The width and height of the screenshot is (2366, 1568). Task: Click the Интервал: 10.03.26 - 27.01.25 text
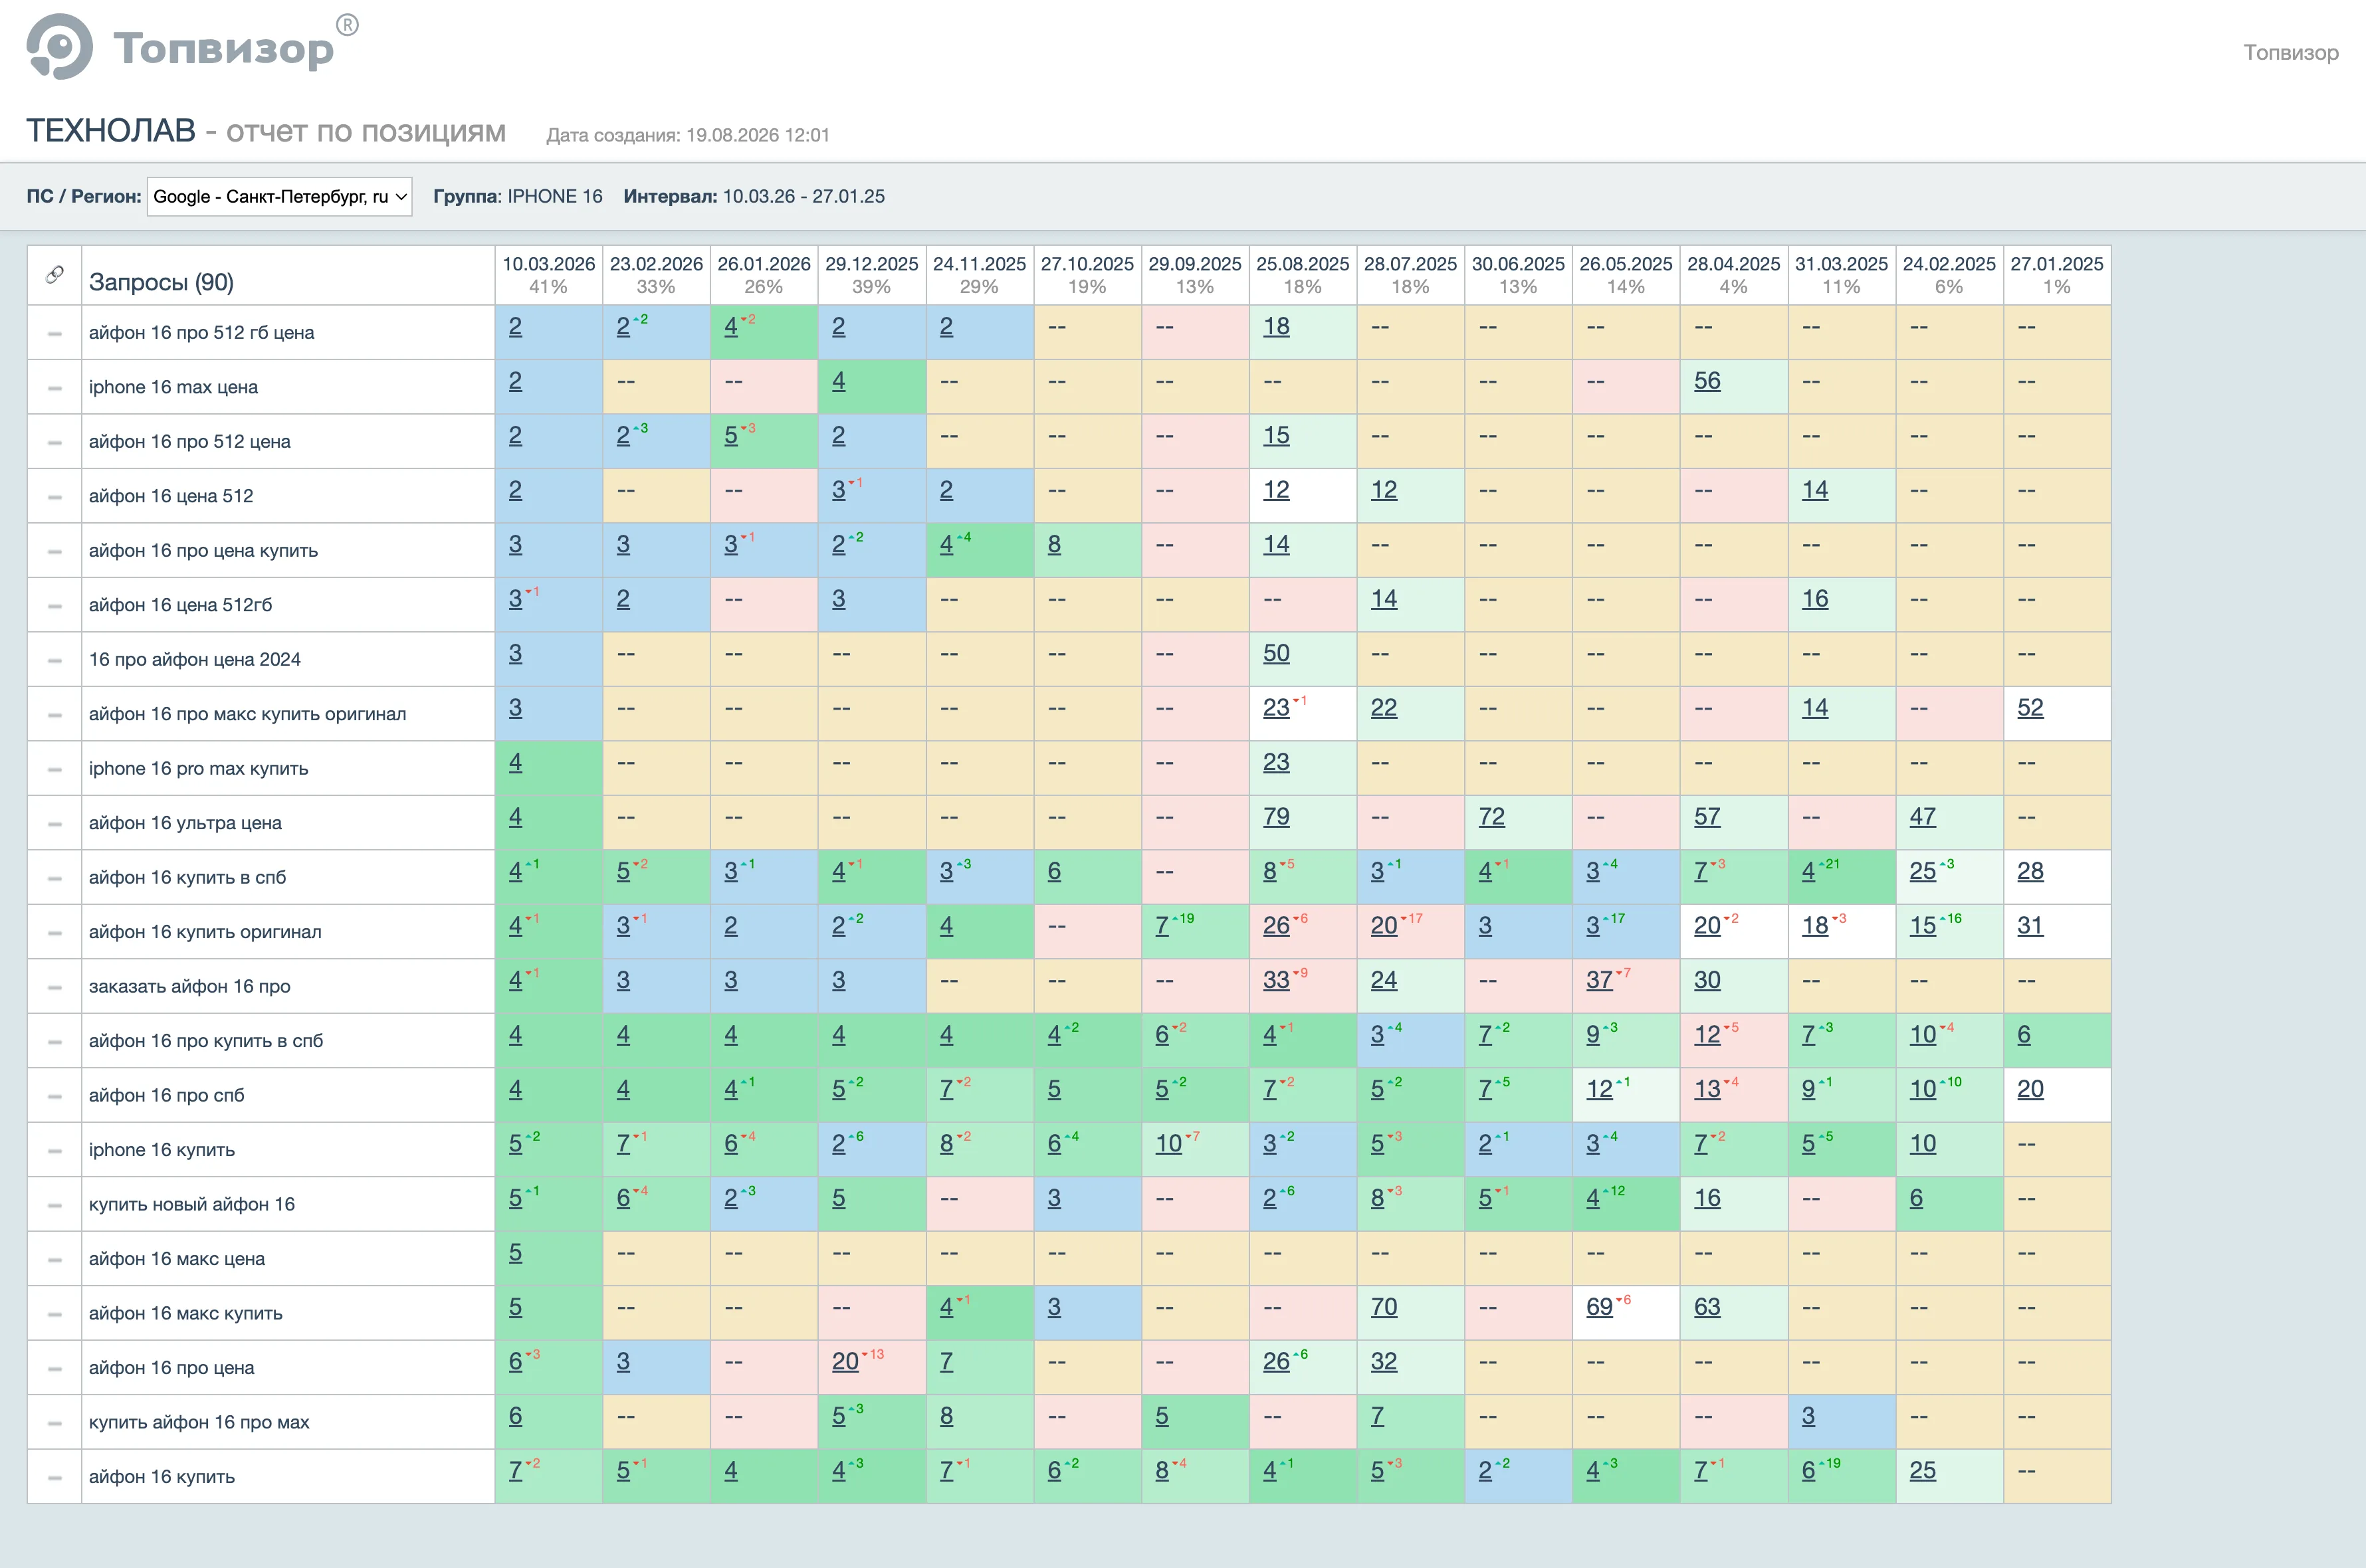tap(754, 196)
